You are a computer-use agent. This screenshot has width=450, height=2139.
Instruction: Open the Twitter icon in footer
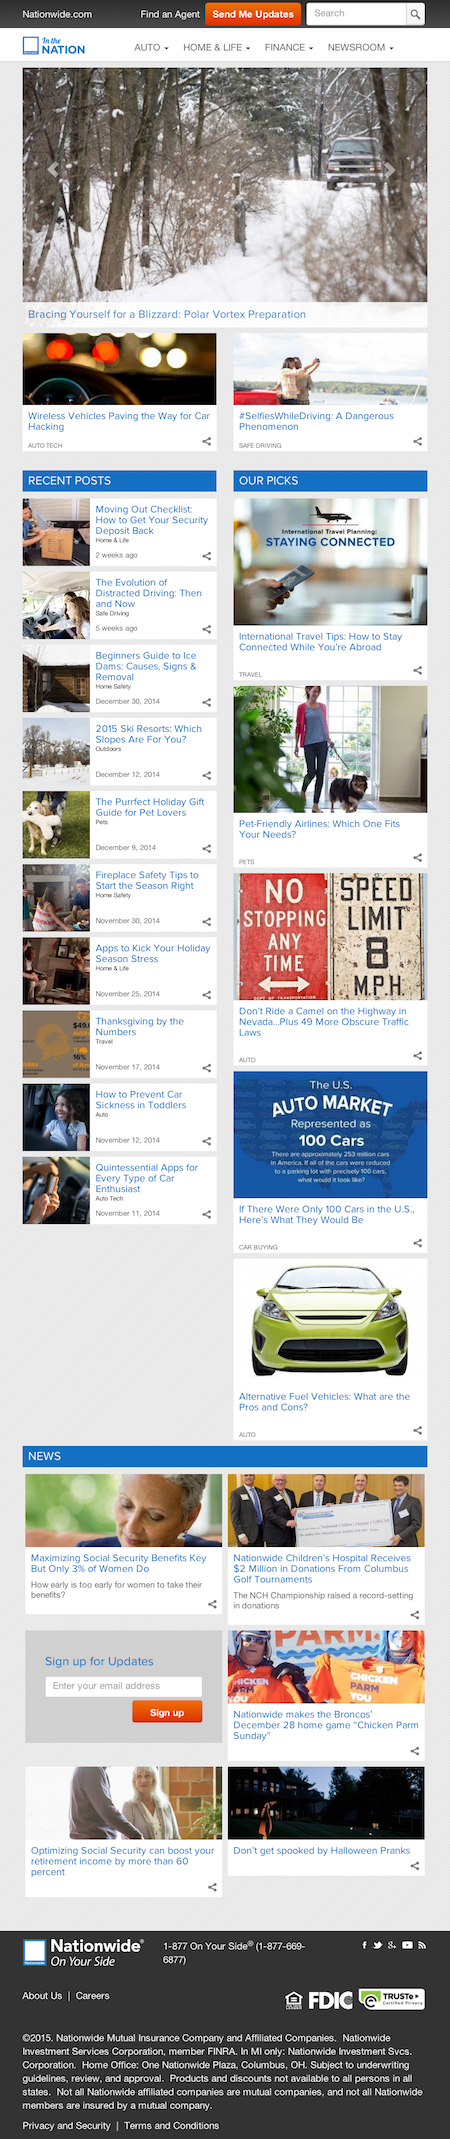[378, 1945]
